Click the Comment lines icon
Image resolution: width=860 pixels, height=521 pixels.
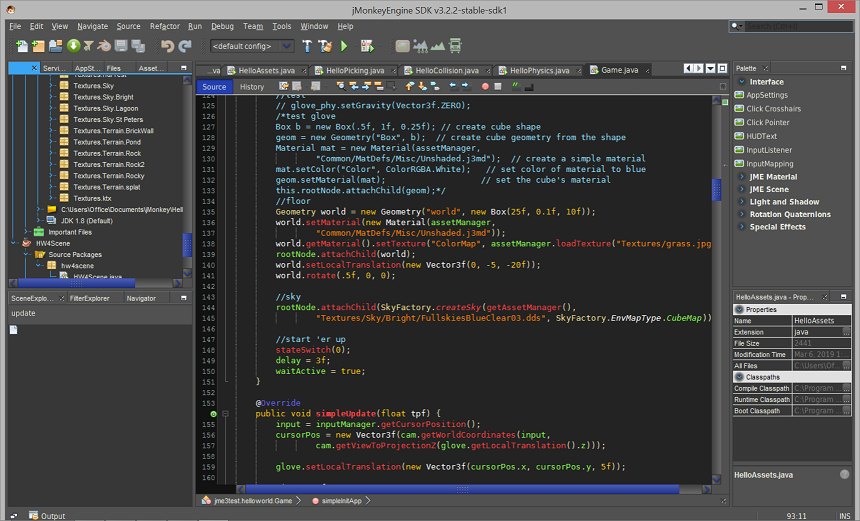coord(516,86)
